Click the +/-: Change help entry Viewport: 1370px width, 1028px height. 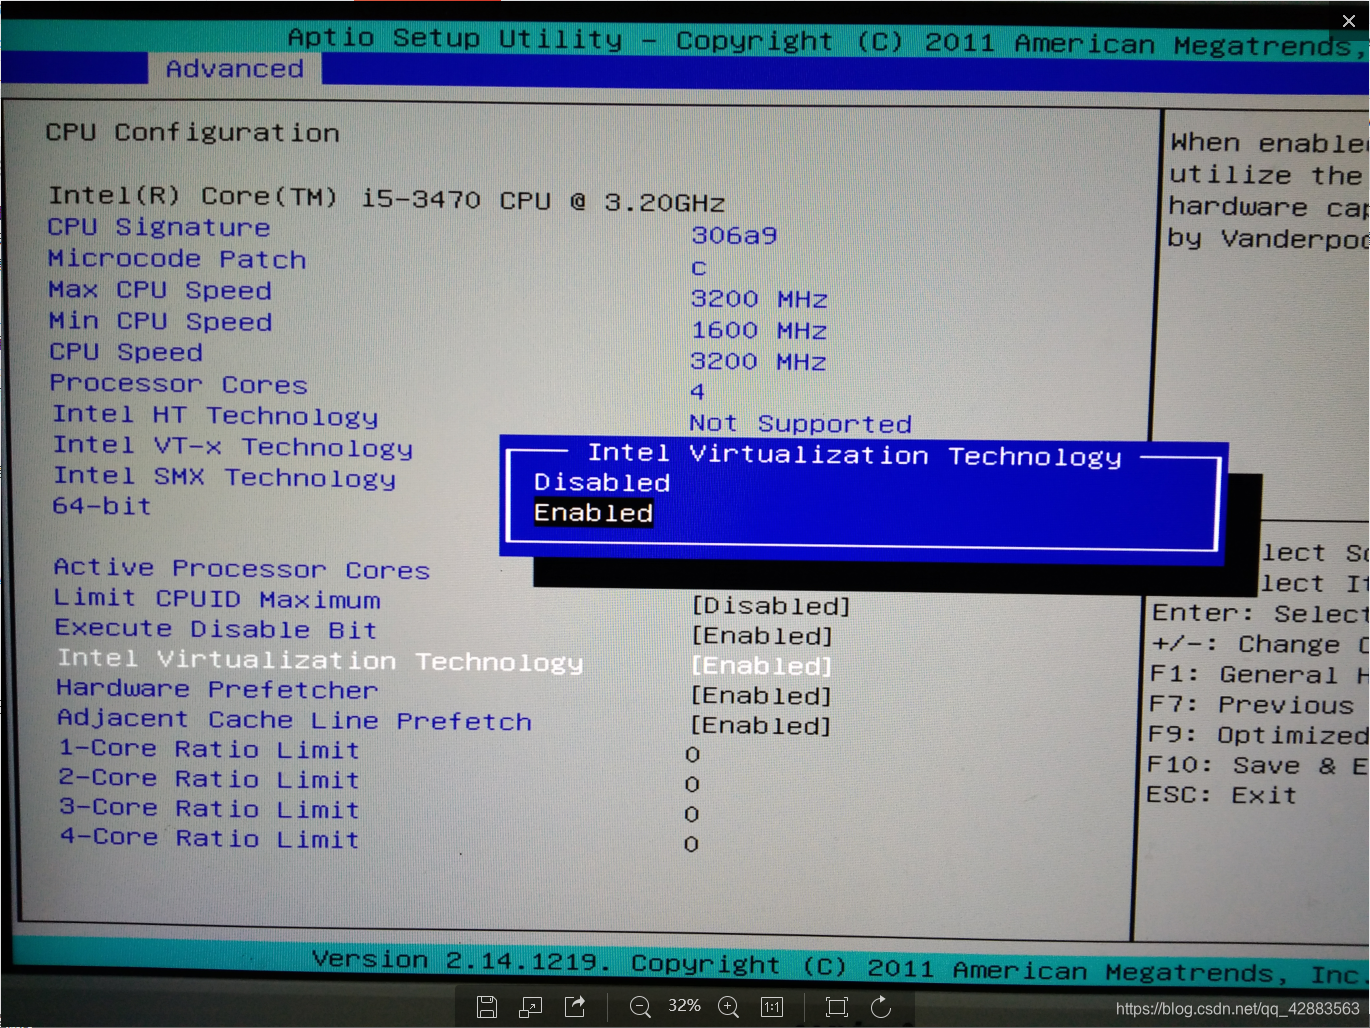(1260, 645)
